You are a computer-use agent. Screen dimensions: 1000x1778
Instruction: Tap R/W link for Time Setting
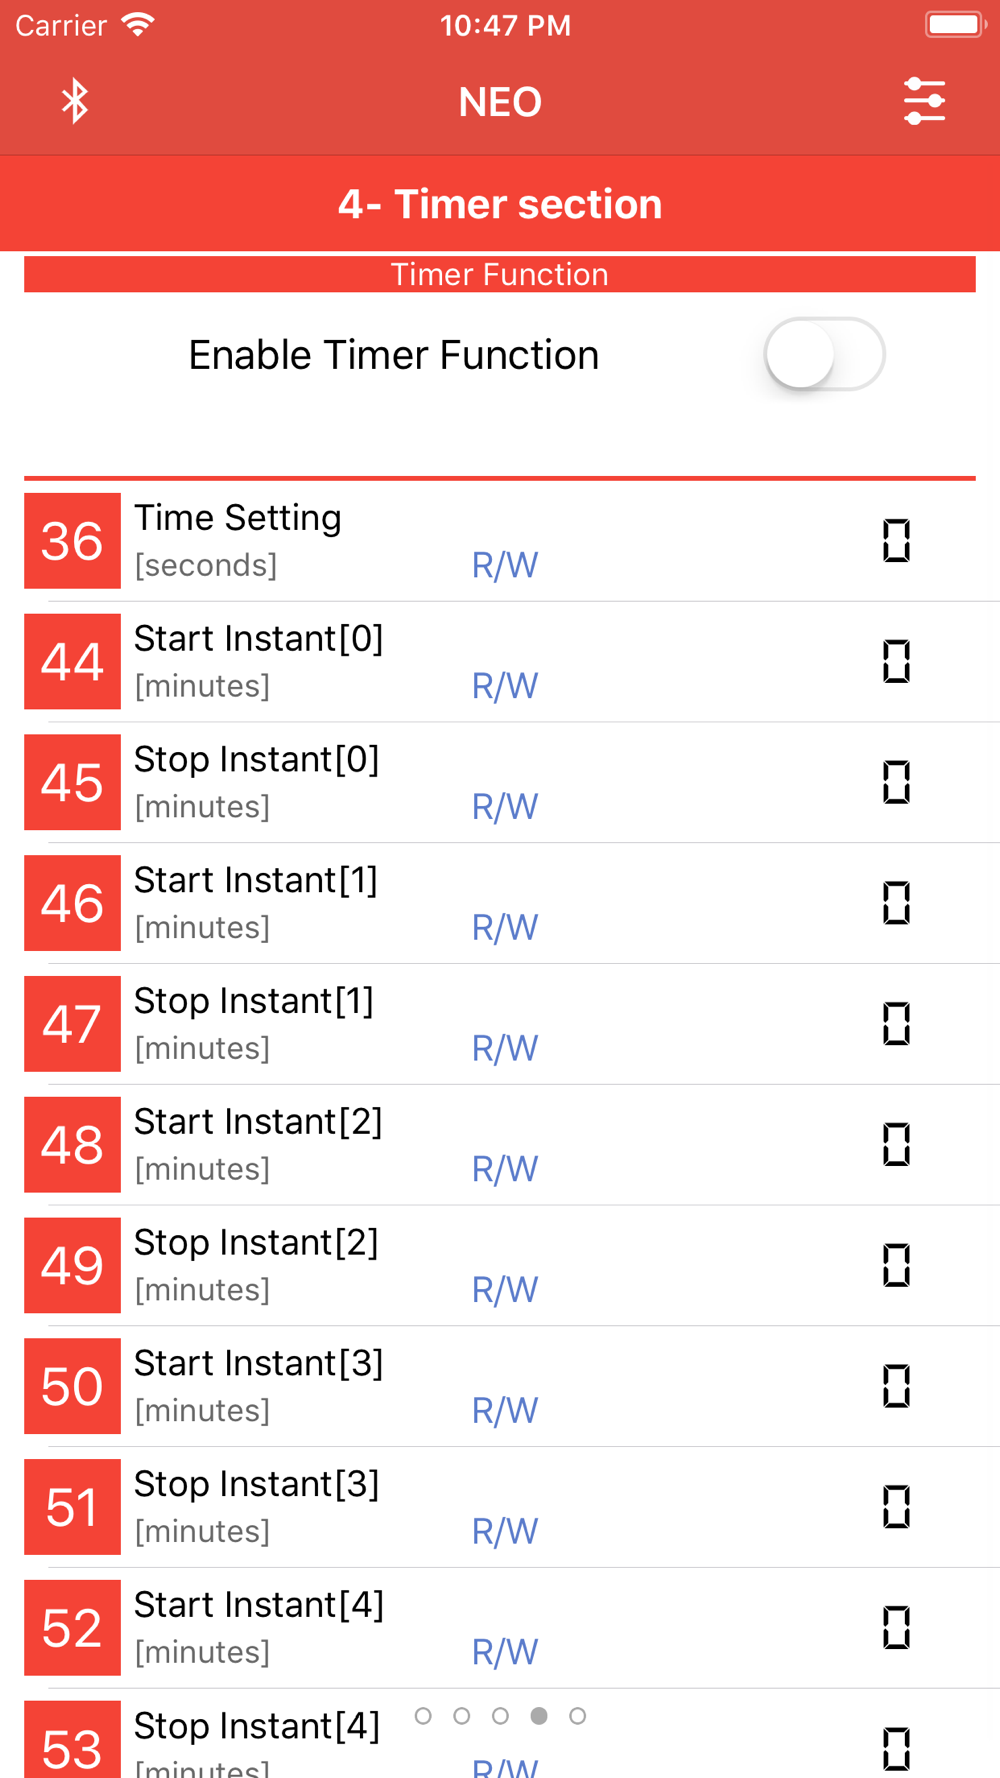(505, 566)
